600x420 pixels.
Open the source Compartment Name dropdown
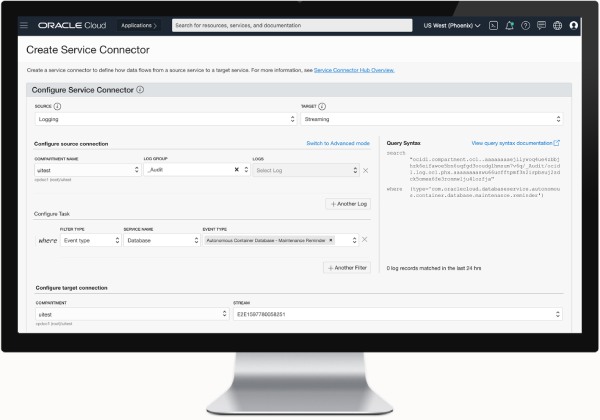click(x=88, y=170)
